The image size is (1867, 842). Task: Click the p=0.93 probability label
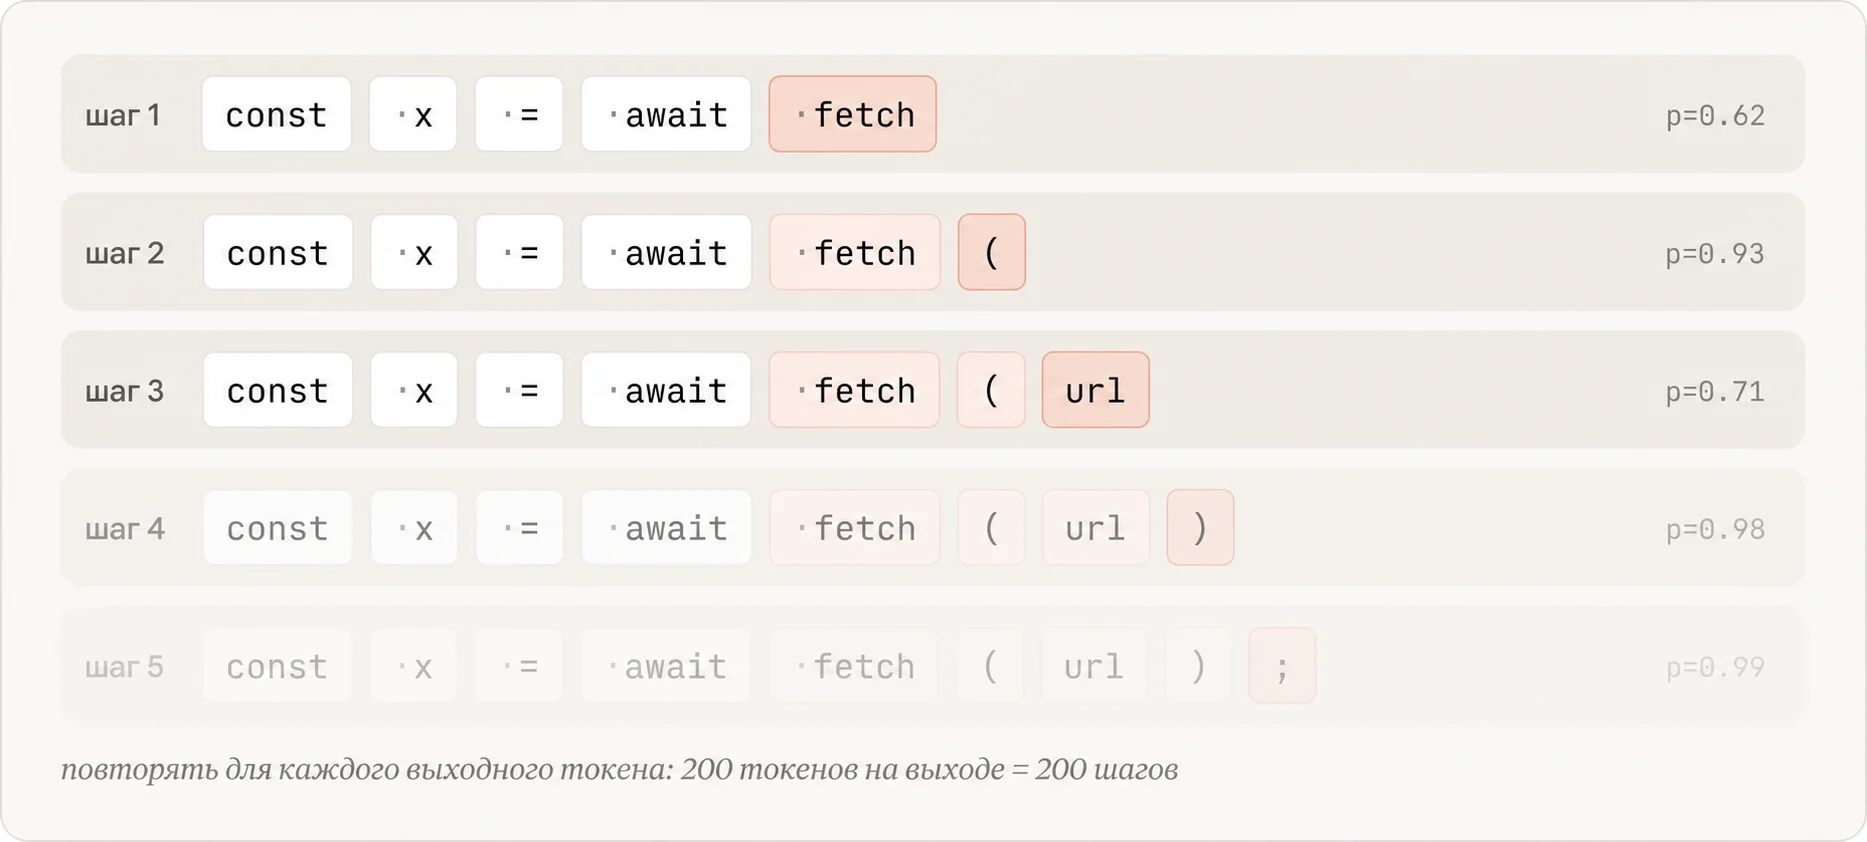tap(1715, 254)
